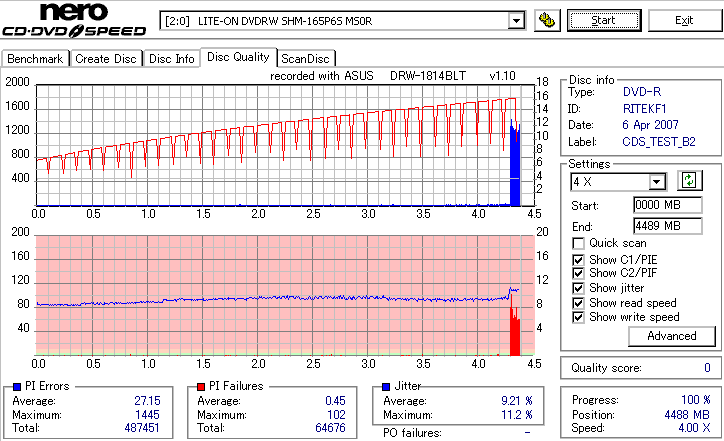This screenshot has width=724, height=441.
Task: Click the blue Jitter legend square
Action: click(386, 387)
